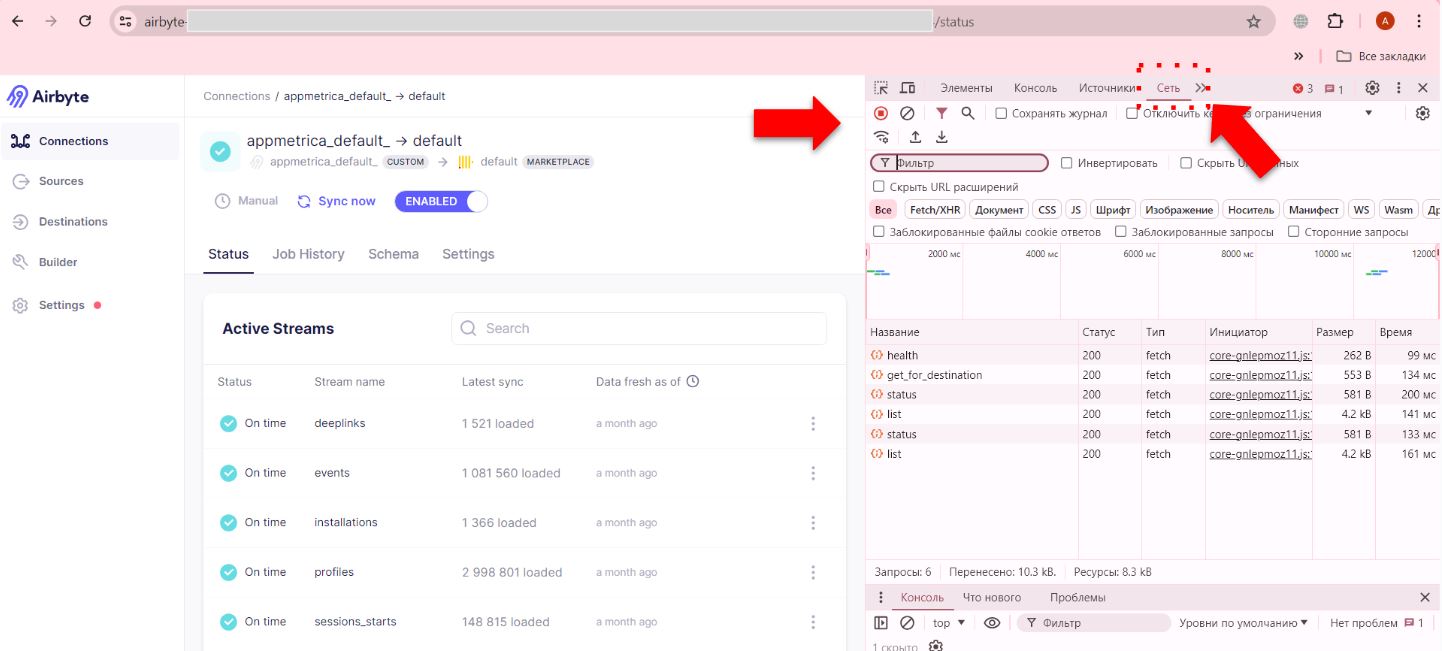Focus the network Фильтр input
This screenshot has height=651, width=1442.
point(960,163)
